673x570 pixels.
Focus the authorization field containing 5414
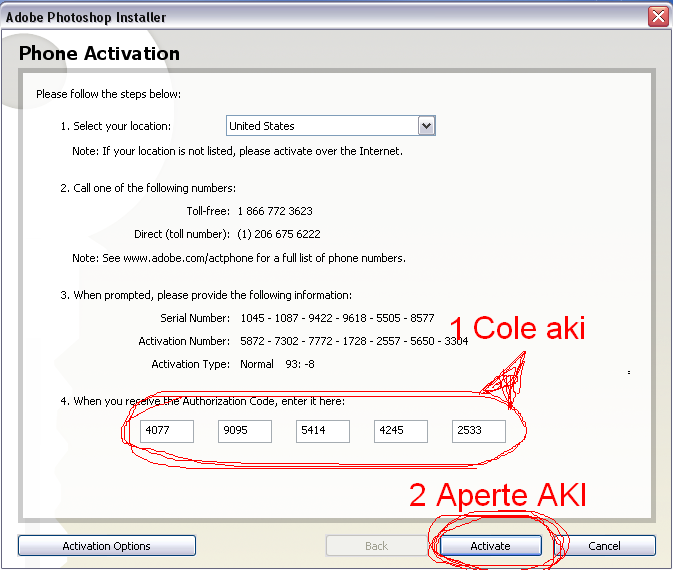click(323, 431)
